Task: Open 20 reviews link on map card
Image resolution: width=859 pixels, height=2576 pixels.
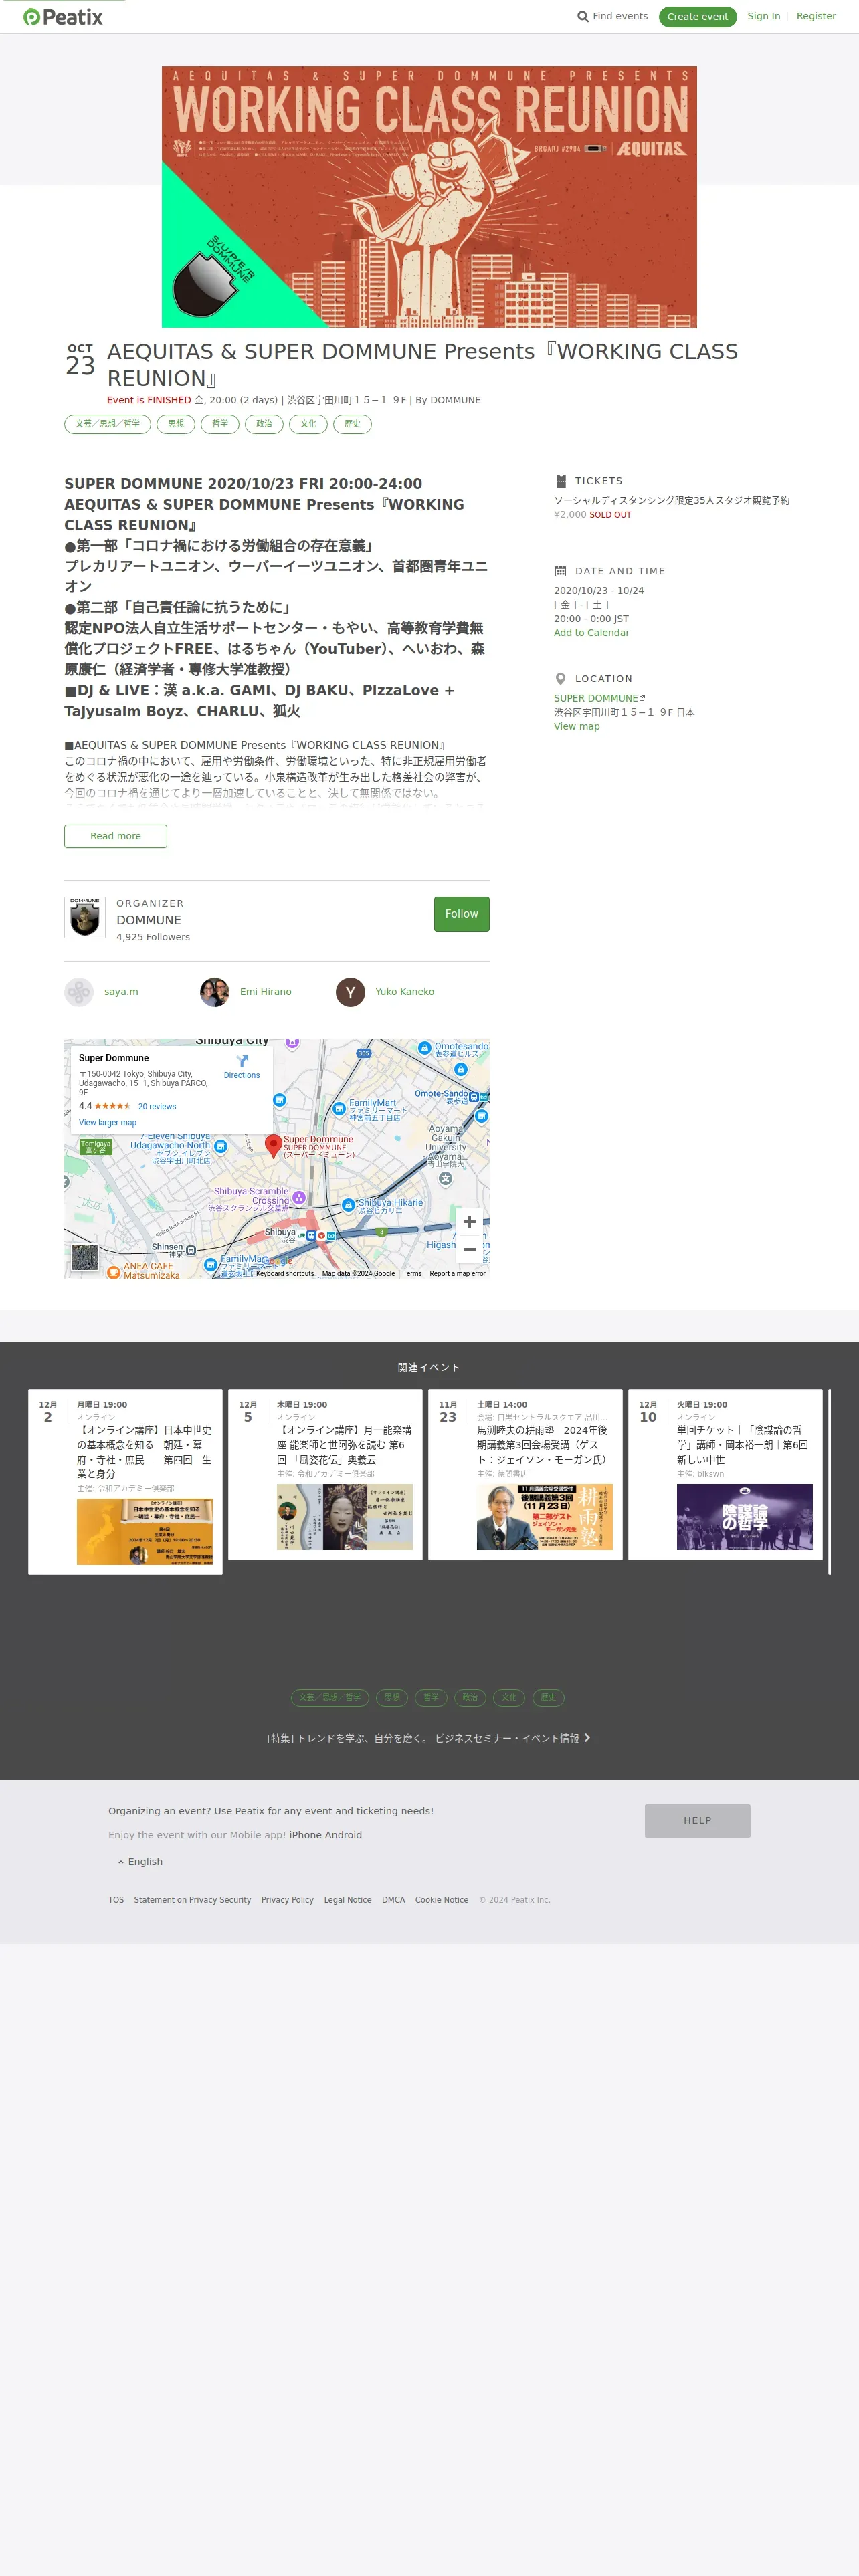Action: [157, 1107]
